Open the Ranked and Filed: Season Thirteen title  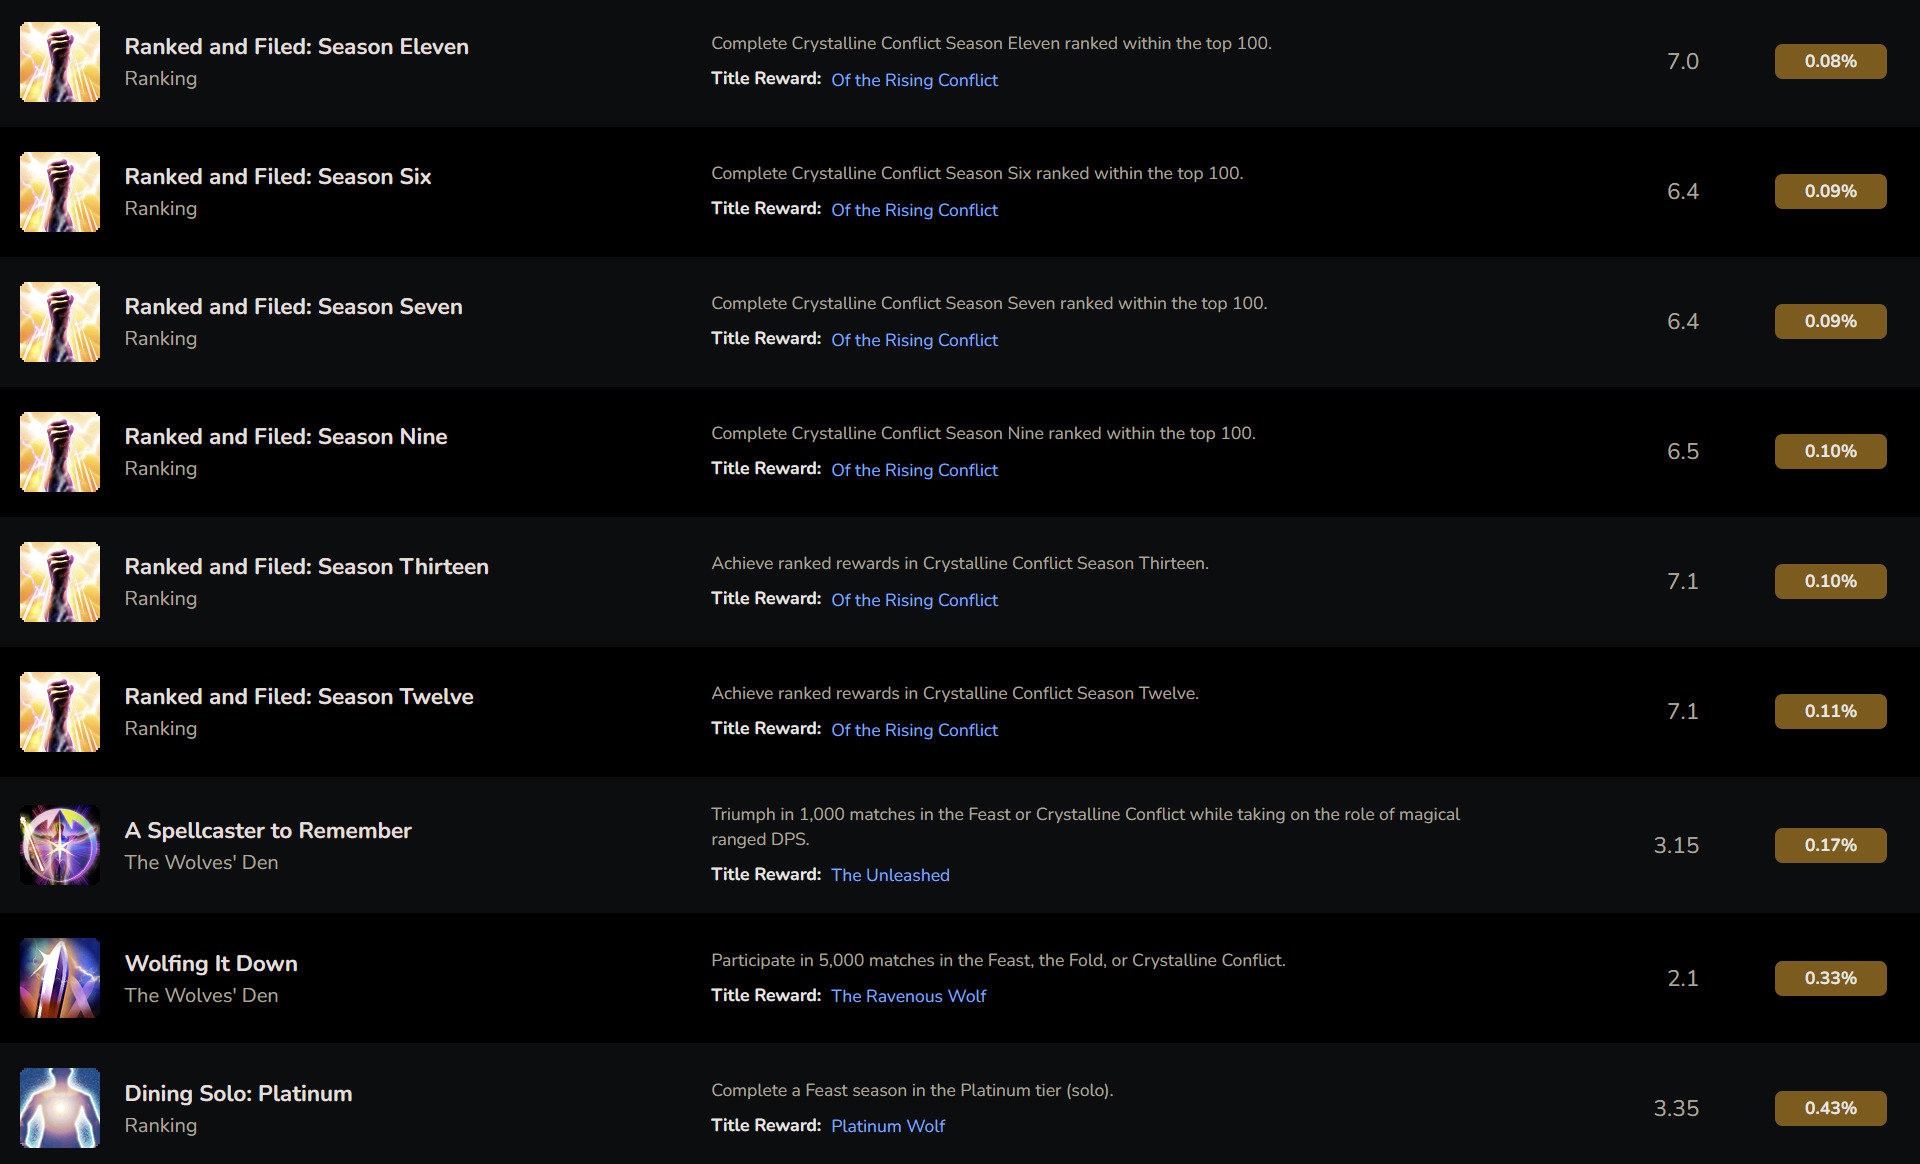(306, 566)
